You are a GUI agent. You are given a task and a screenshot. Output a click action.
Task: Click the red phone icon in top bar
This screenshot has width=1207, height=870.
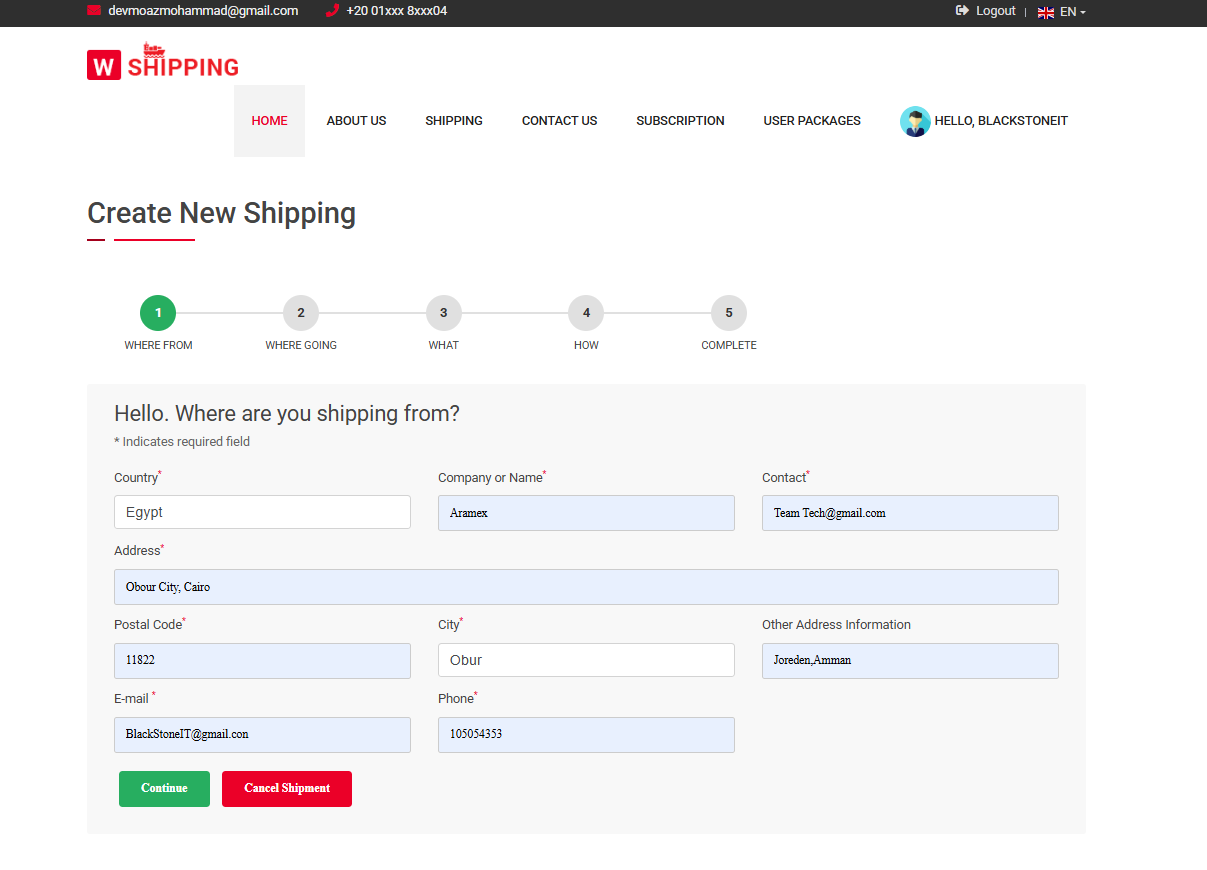click(333, 11)
